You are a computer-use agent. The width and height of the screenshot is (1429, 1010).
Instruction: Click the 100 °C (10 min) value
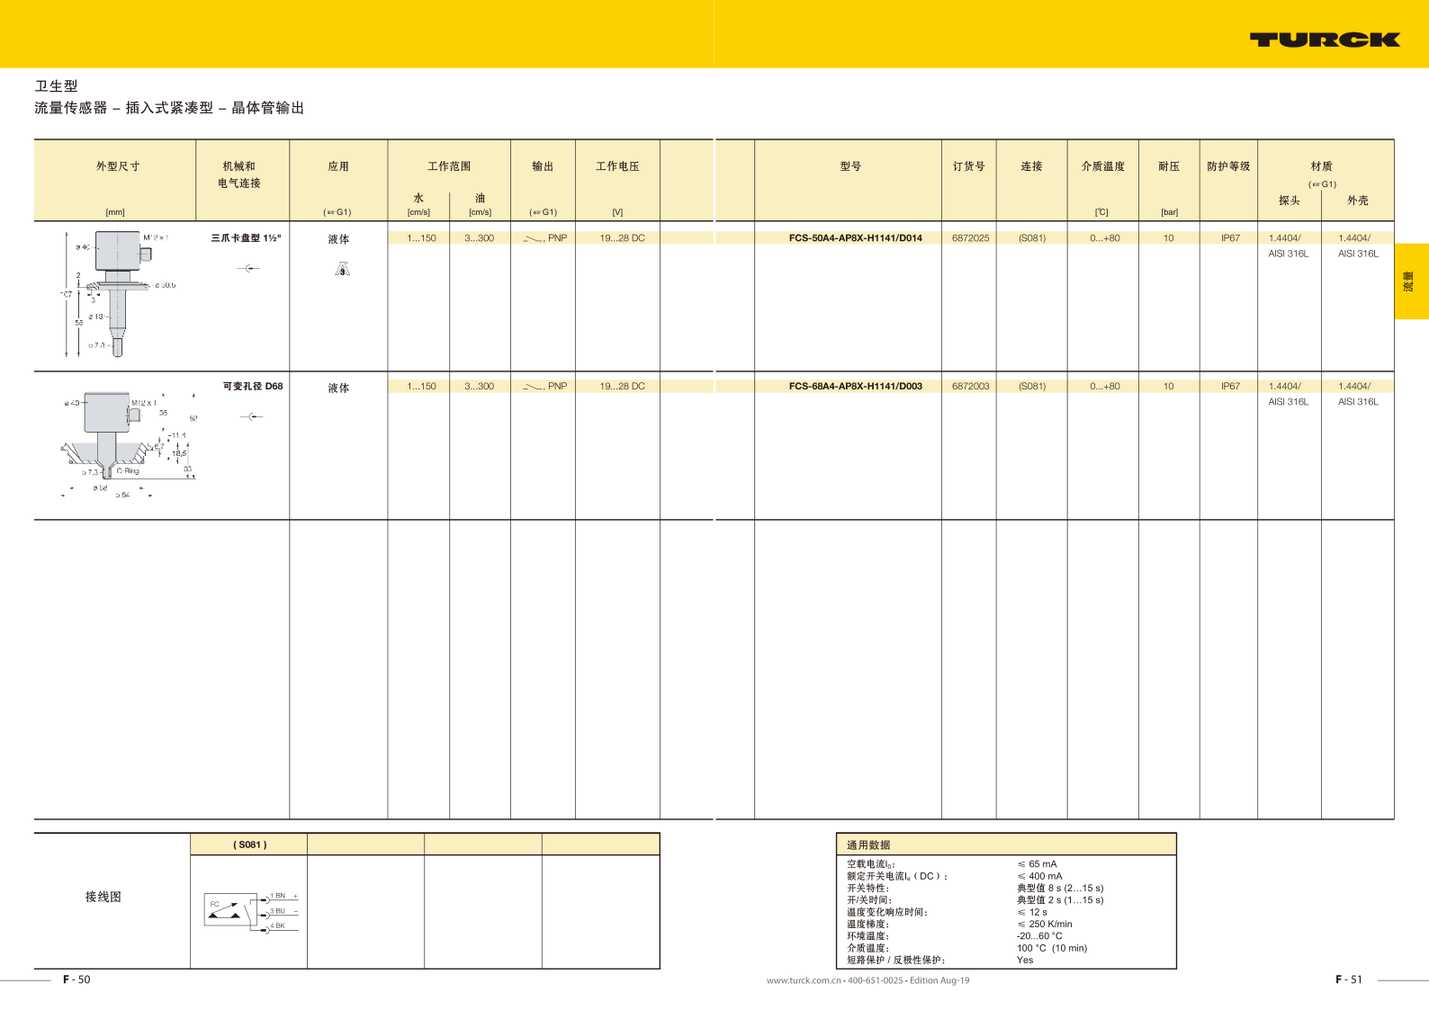pyautogui.click(x=1052, y=948)
